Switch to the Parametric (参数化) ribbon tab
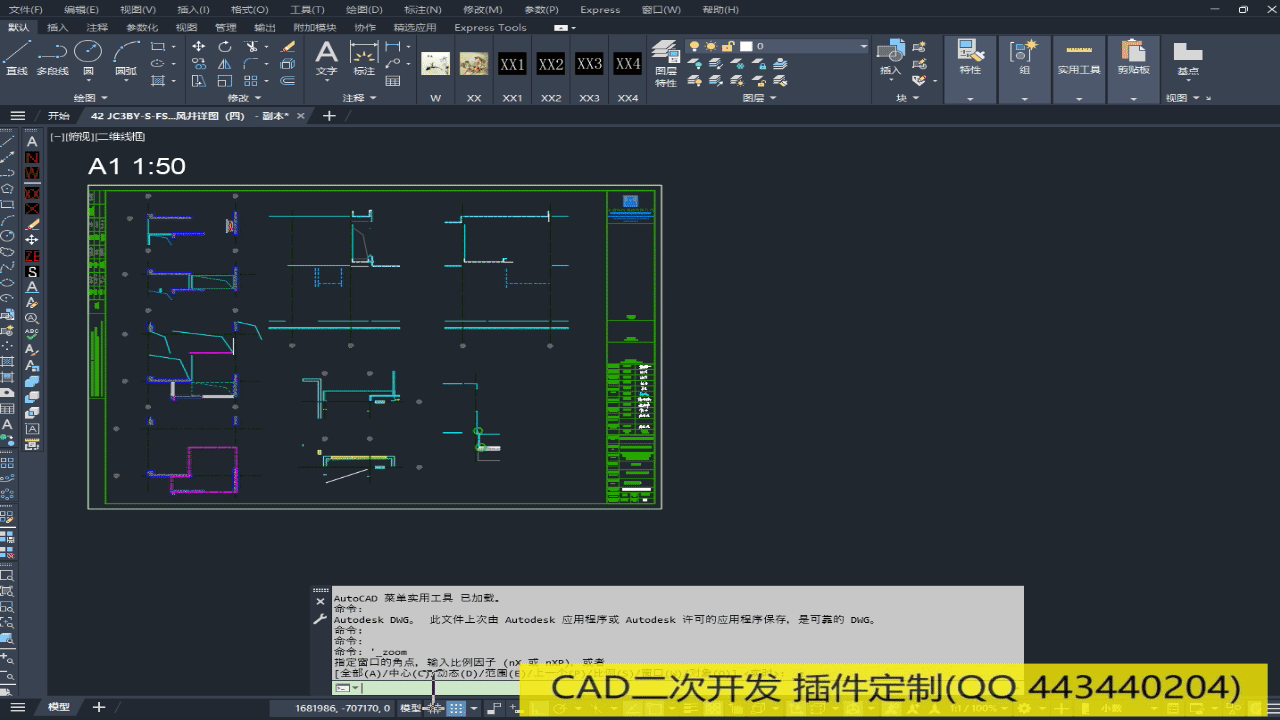The width and height of the screenshot is (1280, 720). click(141, 28)
